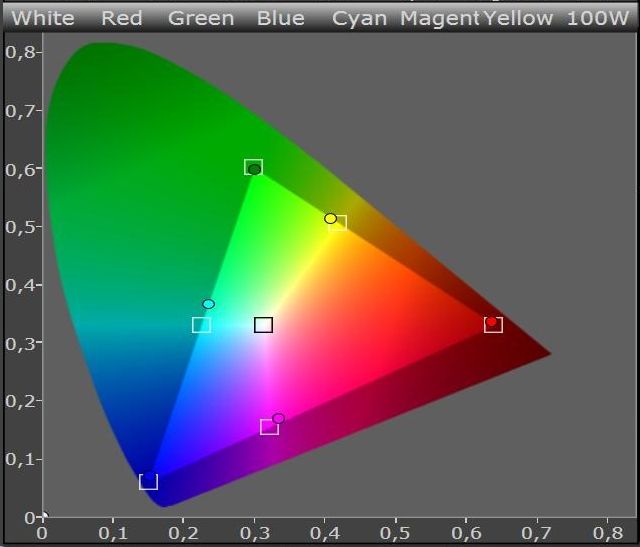Viewport: 640px width, 547px height.
Task: Select the Green column header
Action: 201,18
